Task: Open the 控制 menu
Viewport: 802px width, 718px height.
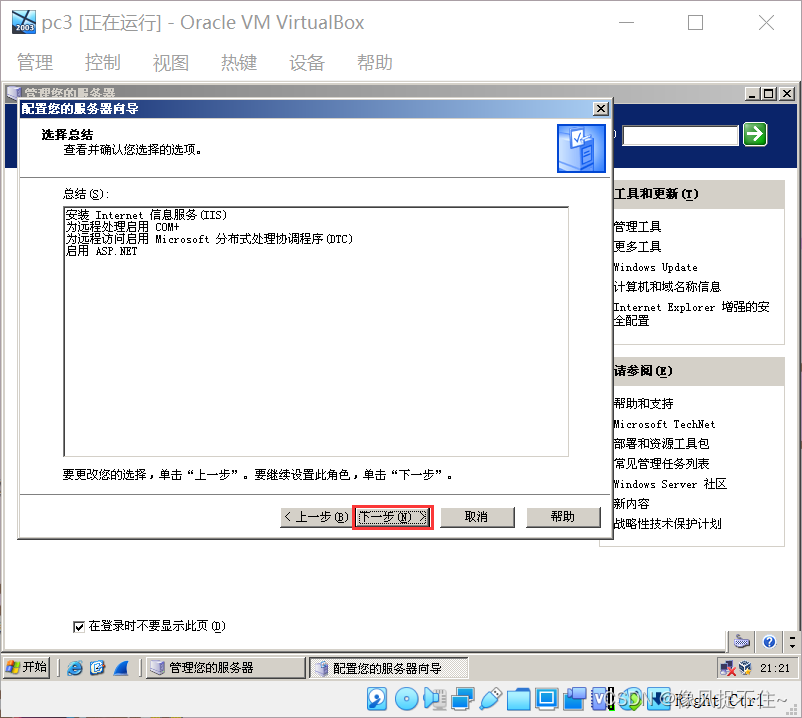Action: [103, 62]
